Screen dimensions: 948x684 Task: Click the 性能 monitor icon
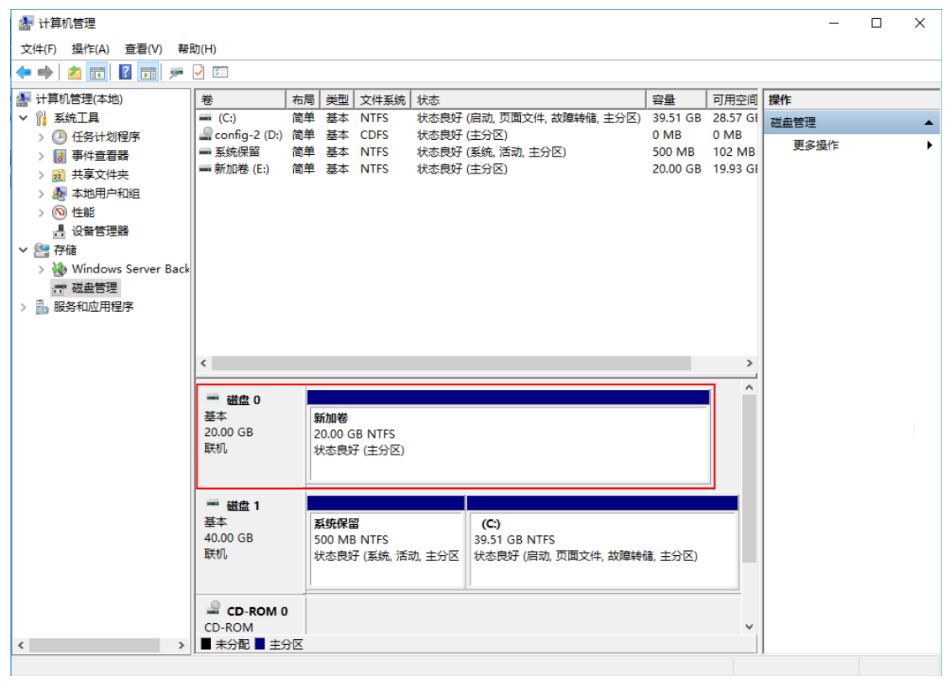pyautogui.click(x=59, y=212)
